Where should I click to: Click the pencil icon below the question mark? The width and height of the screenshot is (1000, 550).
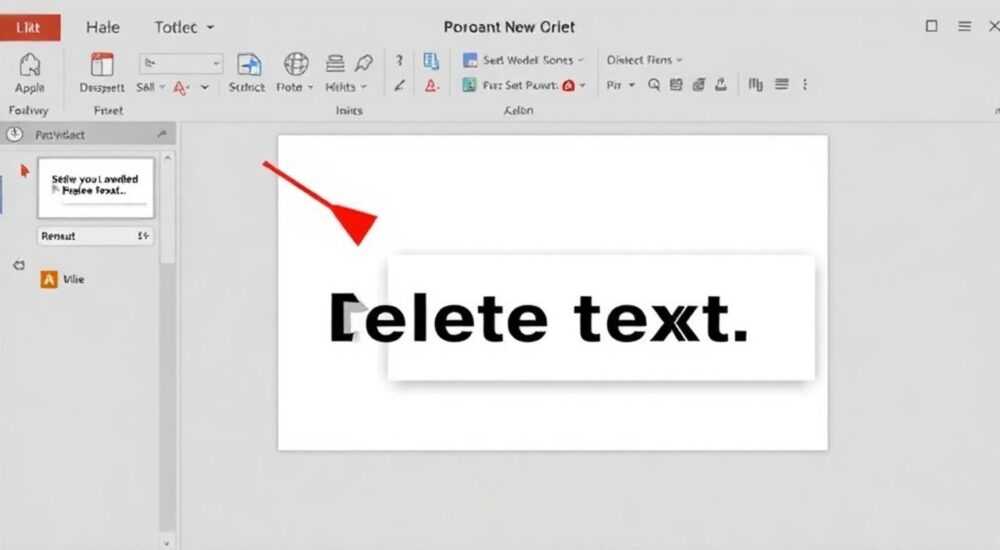pos(400,85)
